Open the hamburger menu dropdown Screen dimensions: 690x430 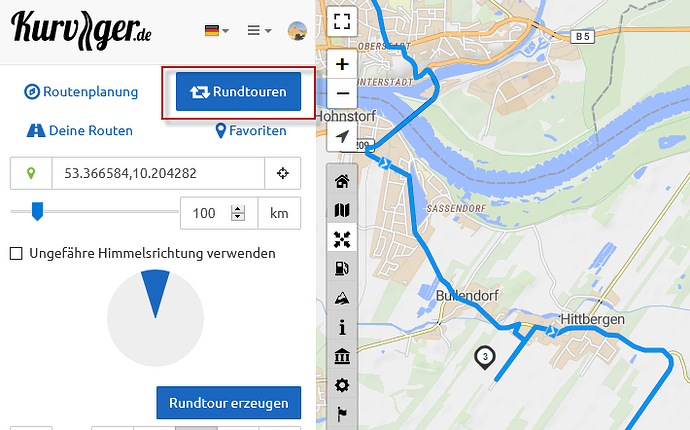(259, 30)
